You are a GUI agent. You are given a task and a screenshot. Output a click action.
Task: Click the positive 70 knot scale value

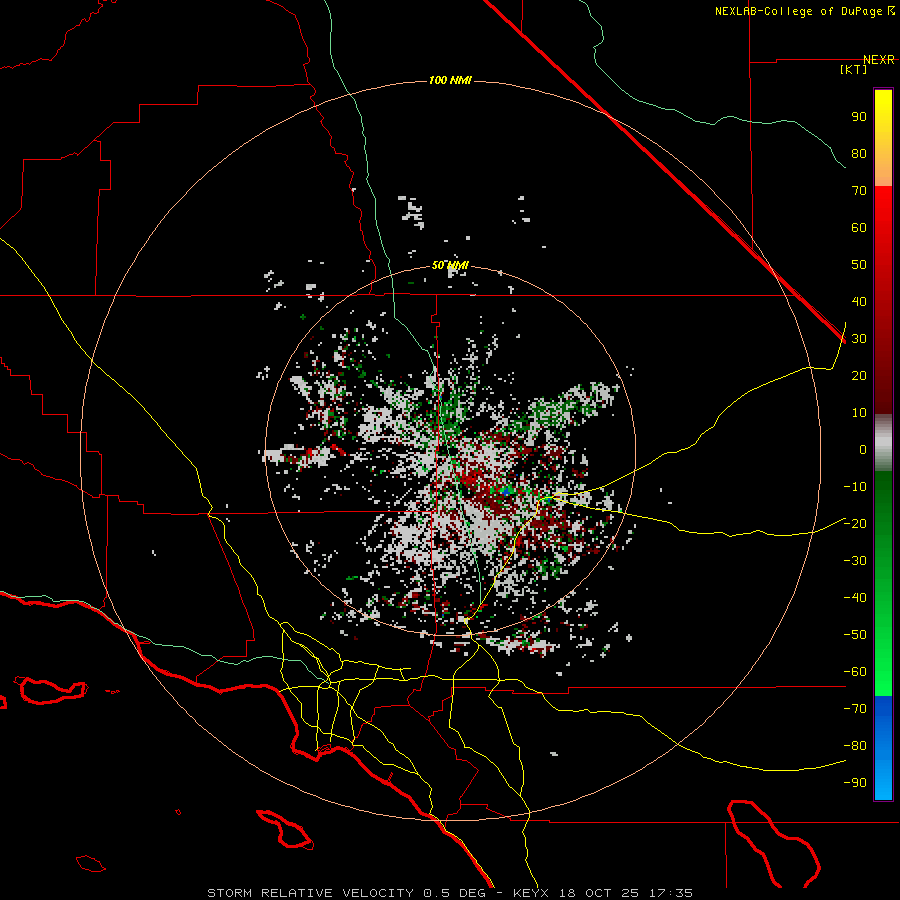pos(859,191)
